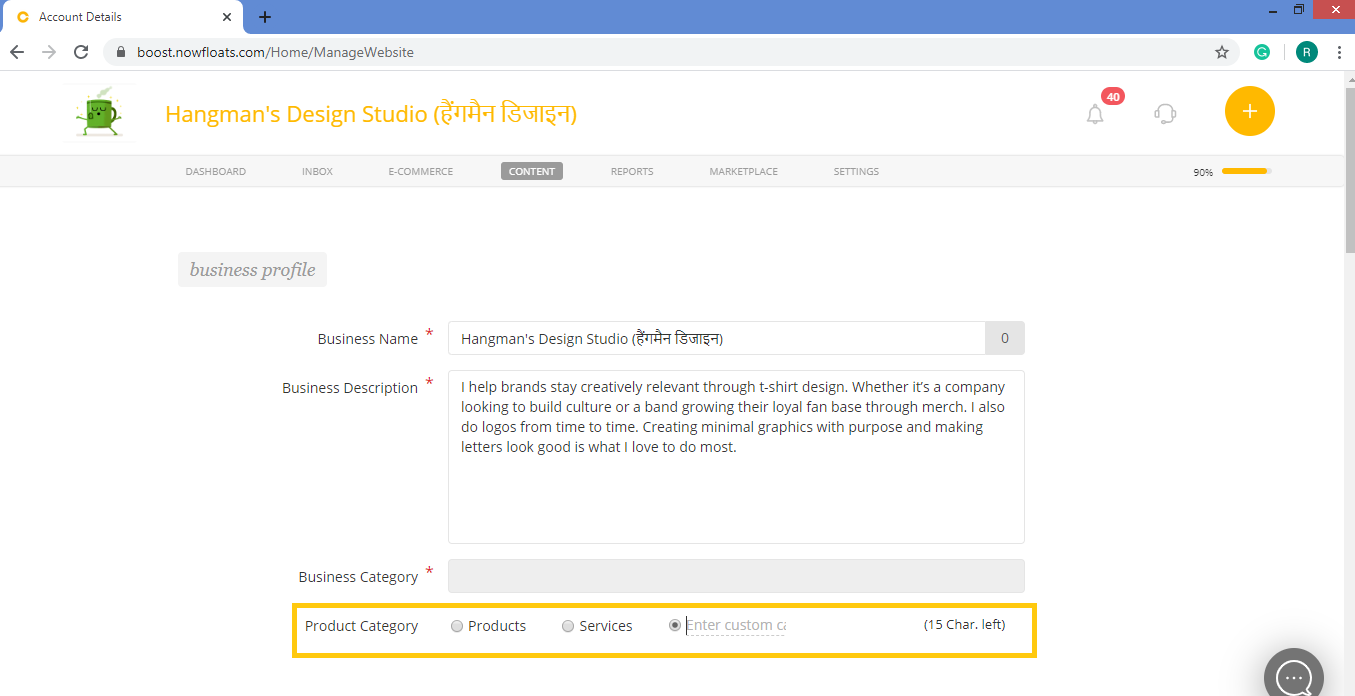This screenshot has height=696, width=1355.
Task: Open the Settings menu
Action: (856, 171)
